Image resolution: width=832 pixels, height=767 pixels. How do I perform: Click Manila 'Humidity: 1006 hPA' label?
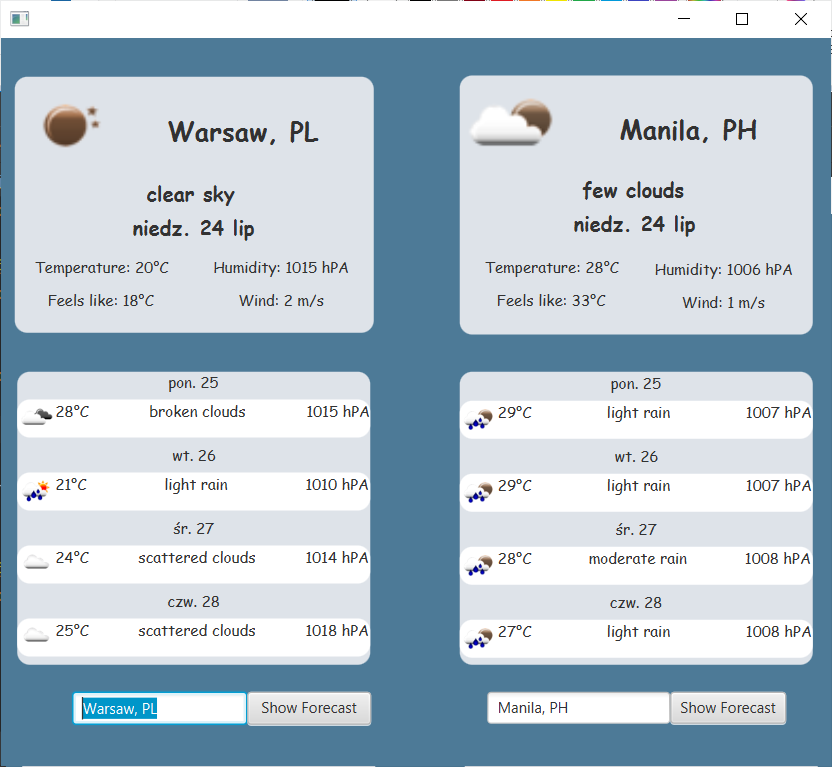[723, 270]
